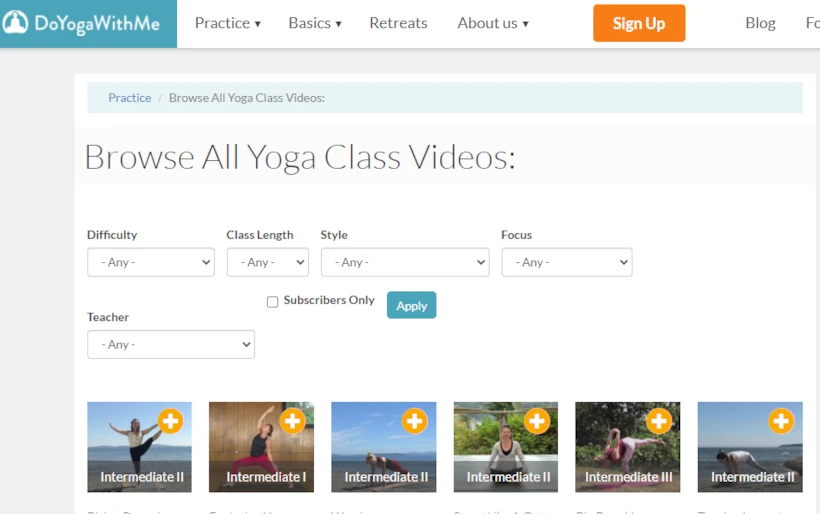Add plank pose Intermediate II video plus icon

(x=415, y=421)
